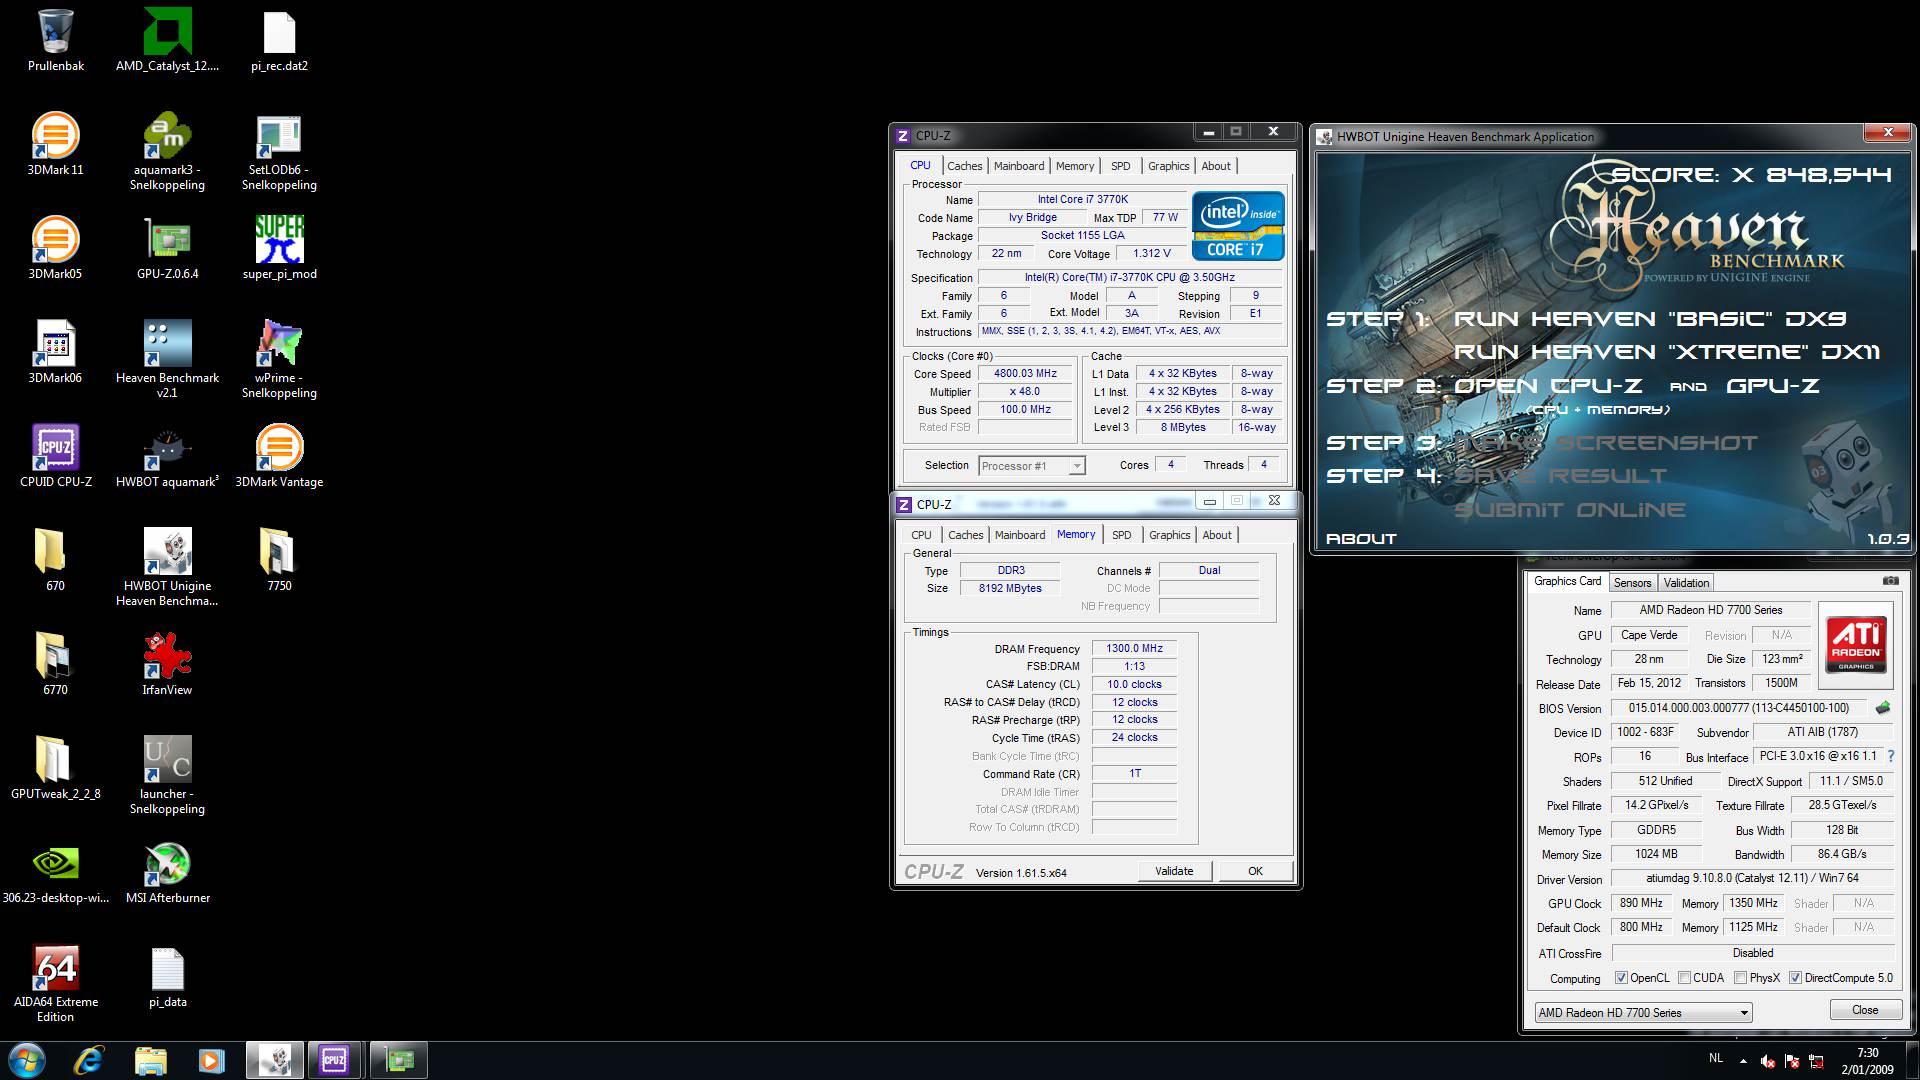Open the 6770 folder icon
Image resolution: width=1920 pixels, height=1080 pixels.
pyautogui.click(x=55, y=665)
